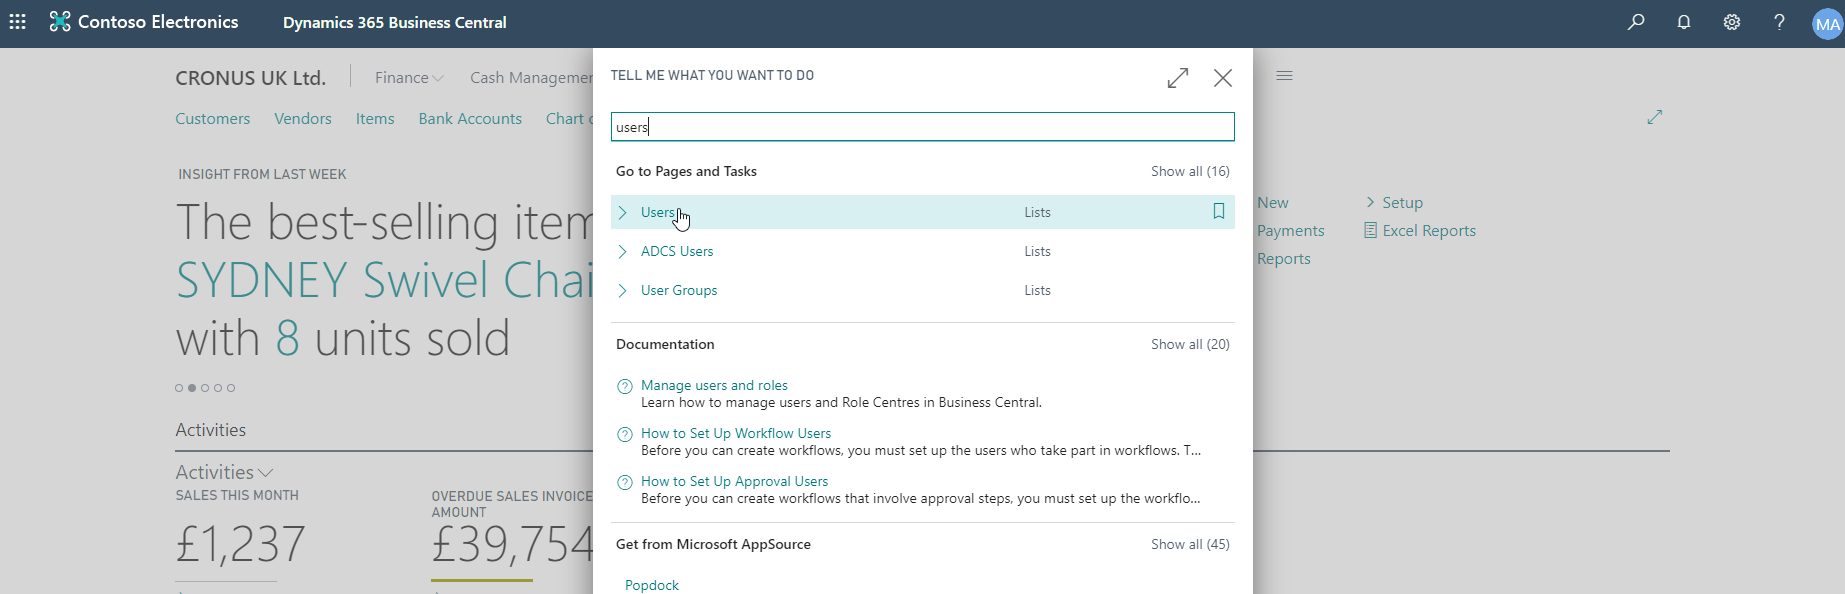Open How to Set Up Approval Users
The width and height of the screenshot is (1845, 594).
735,481
